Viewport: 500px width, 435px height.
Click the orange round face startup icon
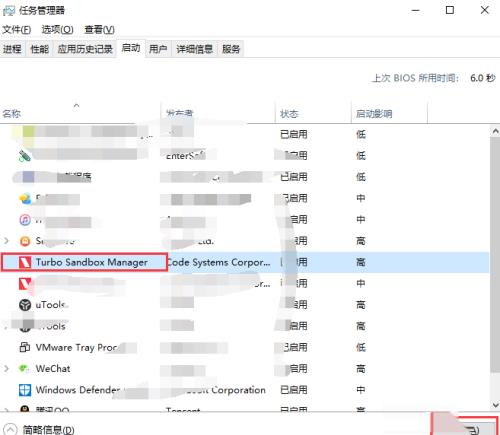(x=25, y=241)
